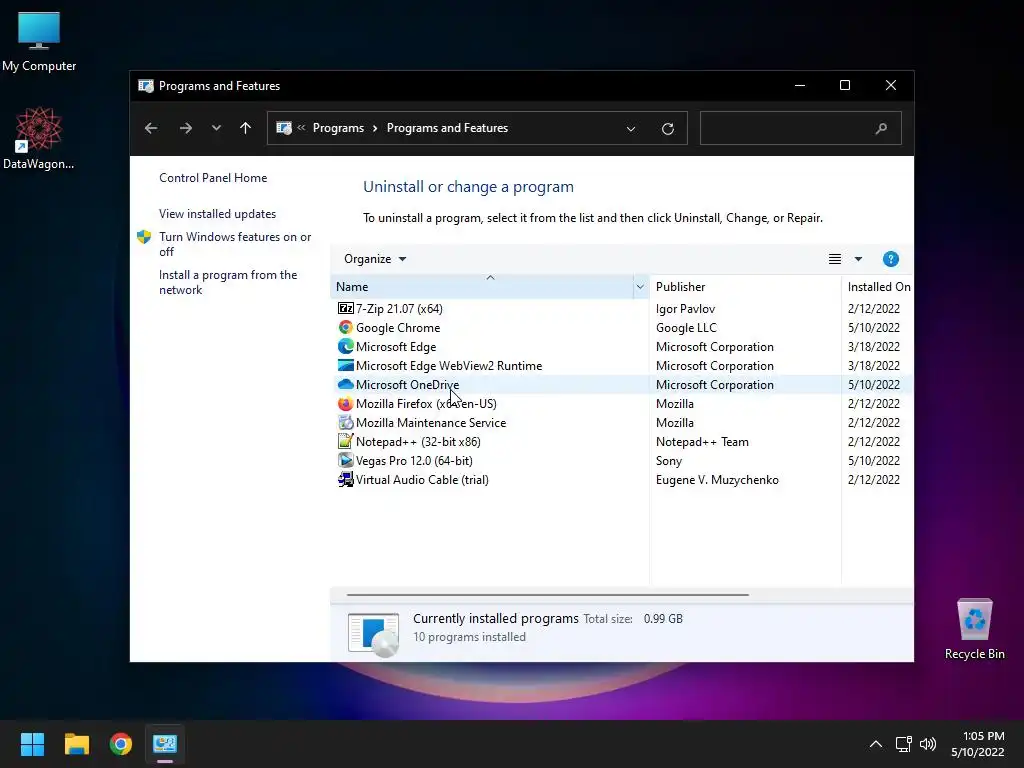Click the Microsoft OneDrive cloud icon

345,384
